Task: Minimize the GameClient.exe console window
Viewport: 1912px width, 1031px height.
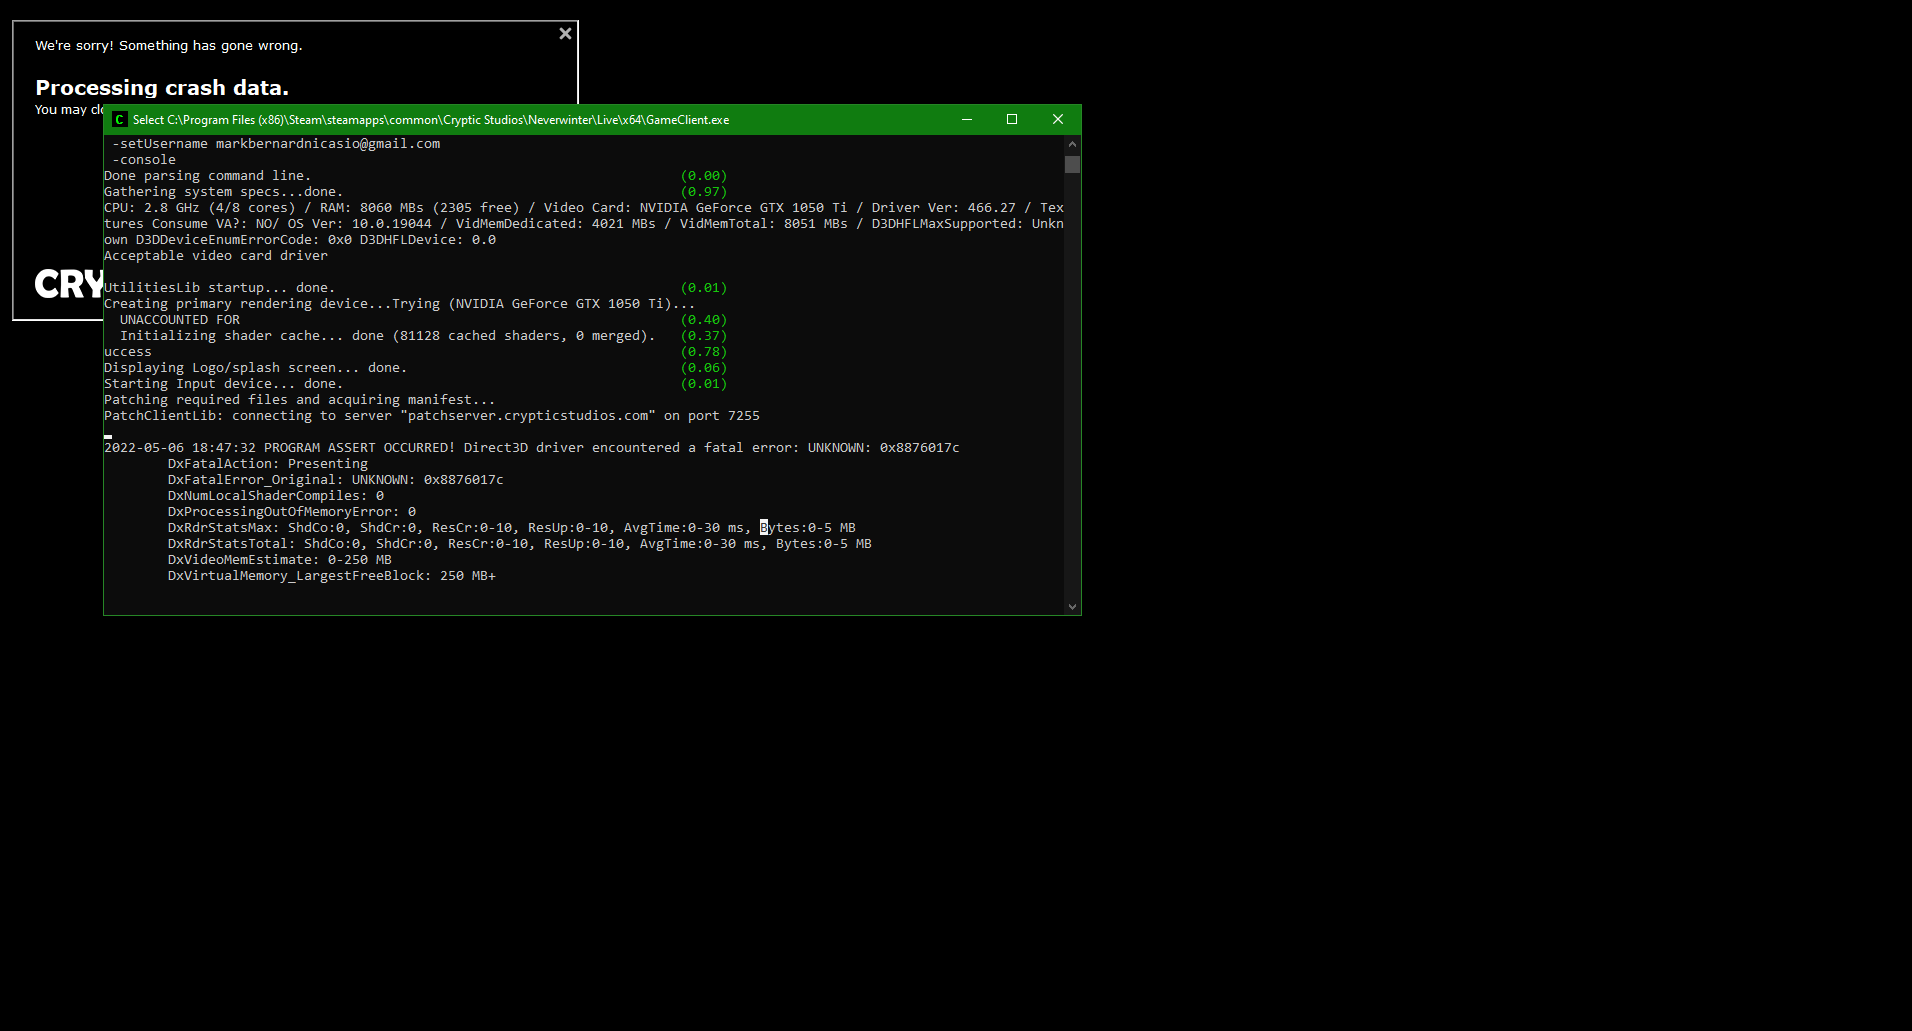Action: click(x=967, y=119)
